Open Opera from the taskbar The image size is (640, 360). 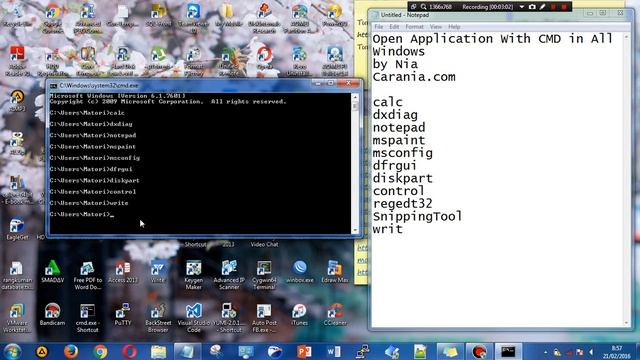[129, 351]
